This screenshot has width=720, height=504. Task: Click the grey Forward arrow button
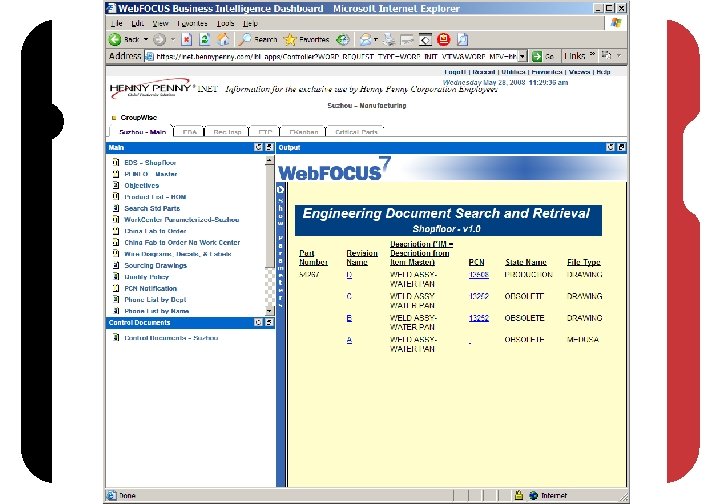(x=159, y=40)
